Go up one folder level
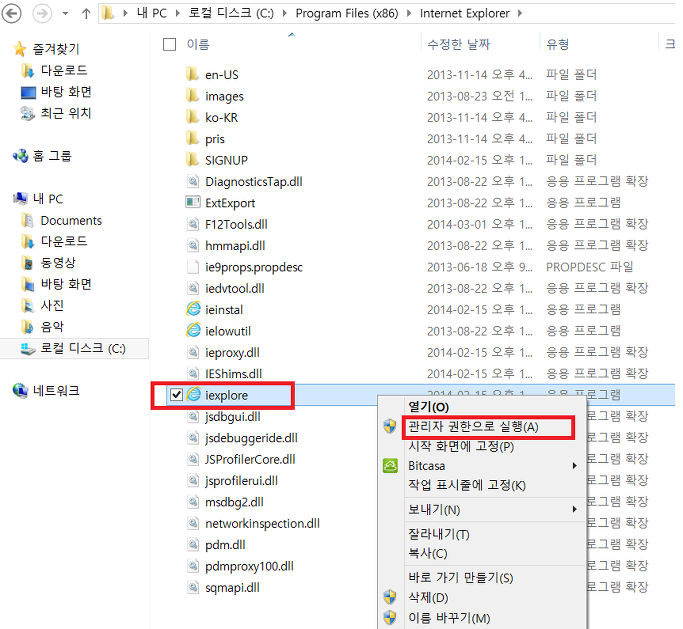Viewport: 683px width, 629px height. click(86, 14)
